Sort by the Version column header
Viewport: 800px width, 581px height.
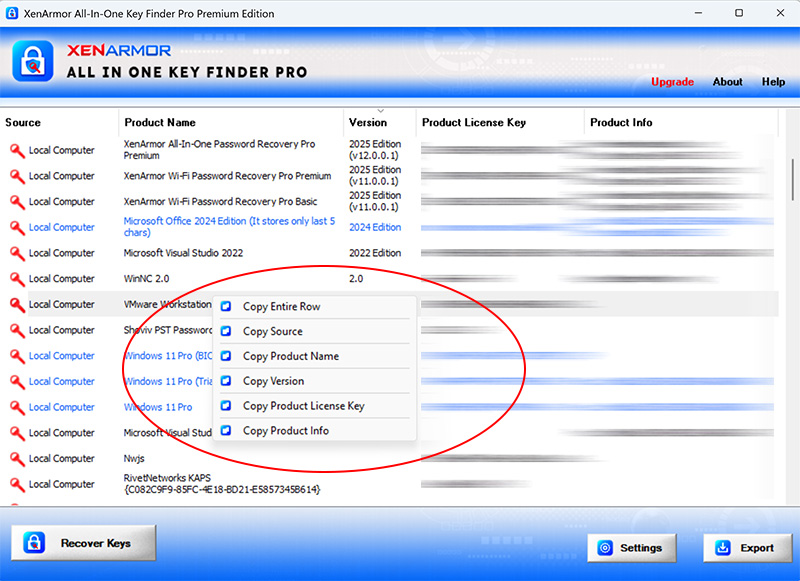coord(380,122)
